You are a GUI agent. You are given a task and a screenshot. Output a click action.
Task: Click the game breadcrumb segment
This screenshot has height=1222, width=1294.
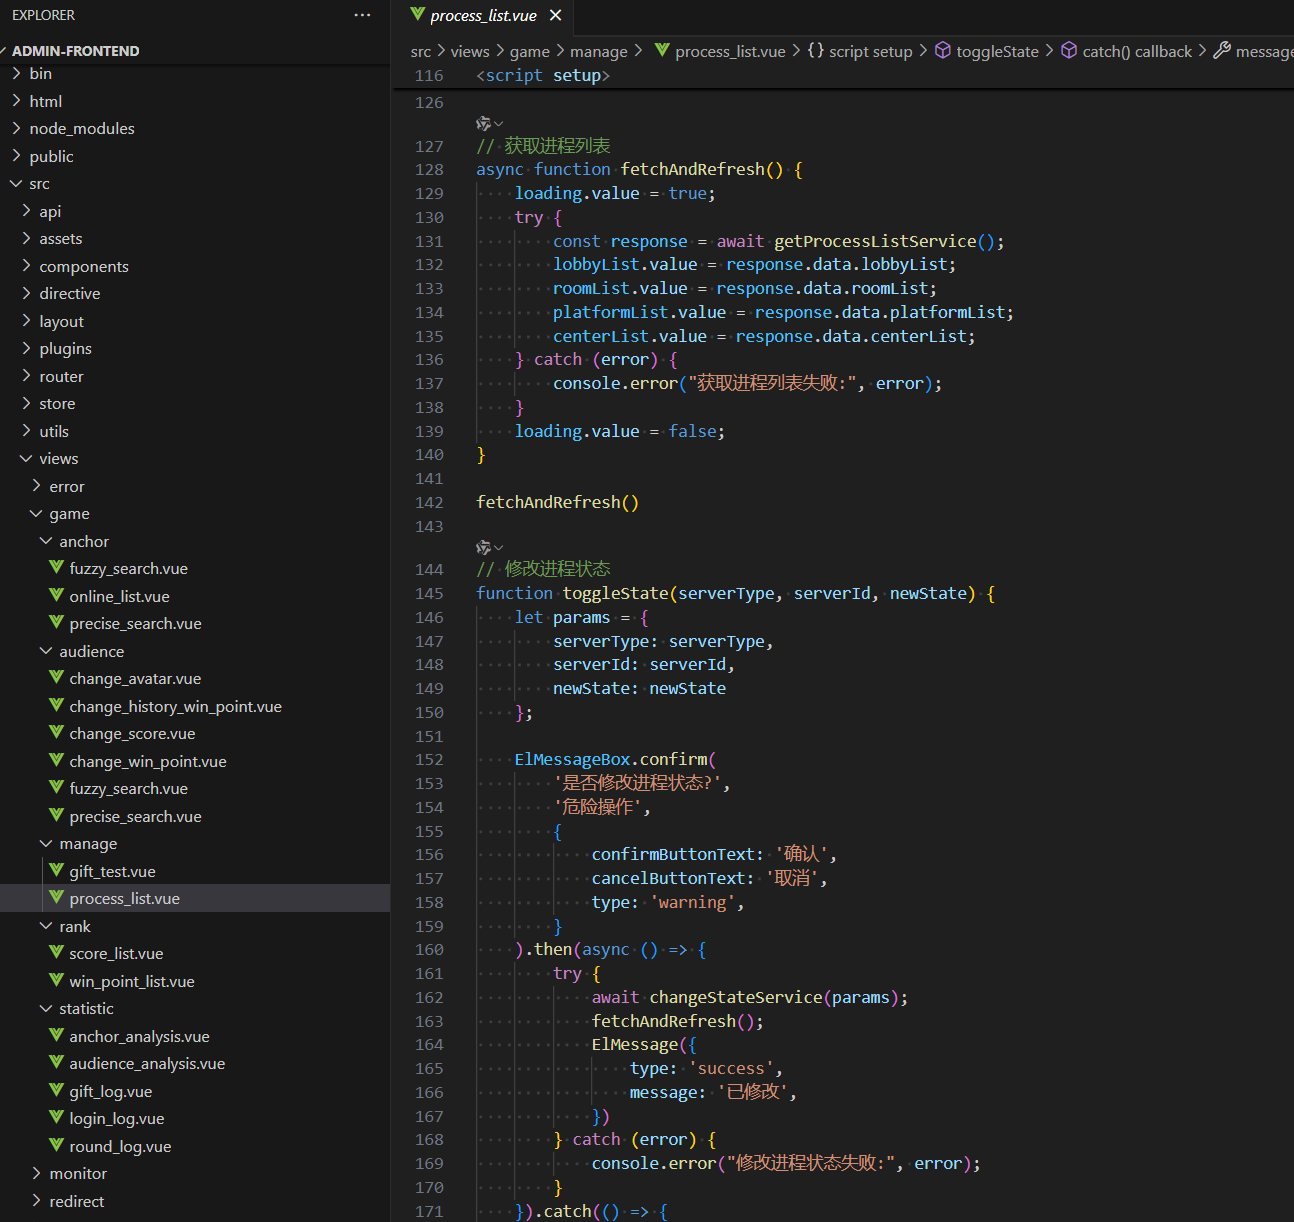tap(530, 51)
